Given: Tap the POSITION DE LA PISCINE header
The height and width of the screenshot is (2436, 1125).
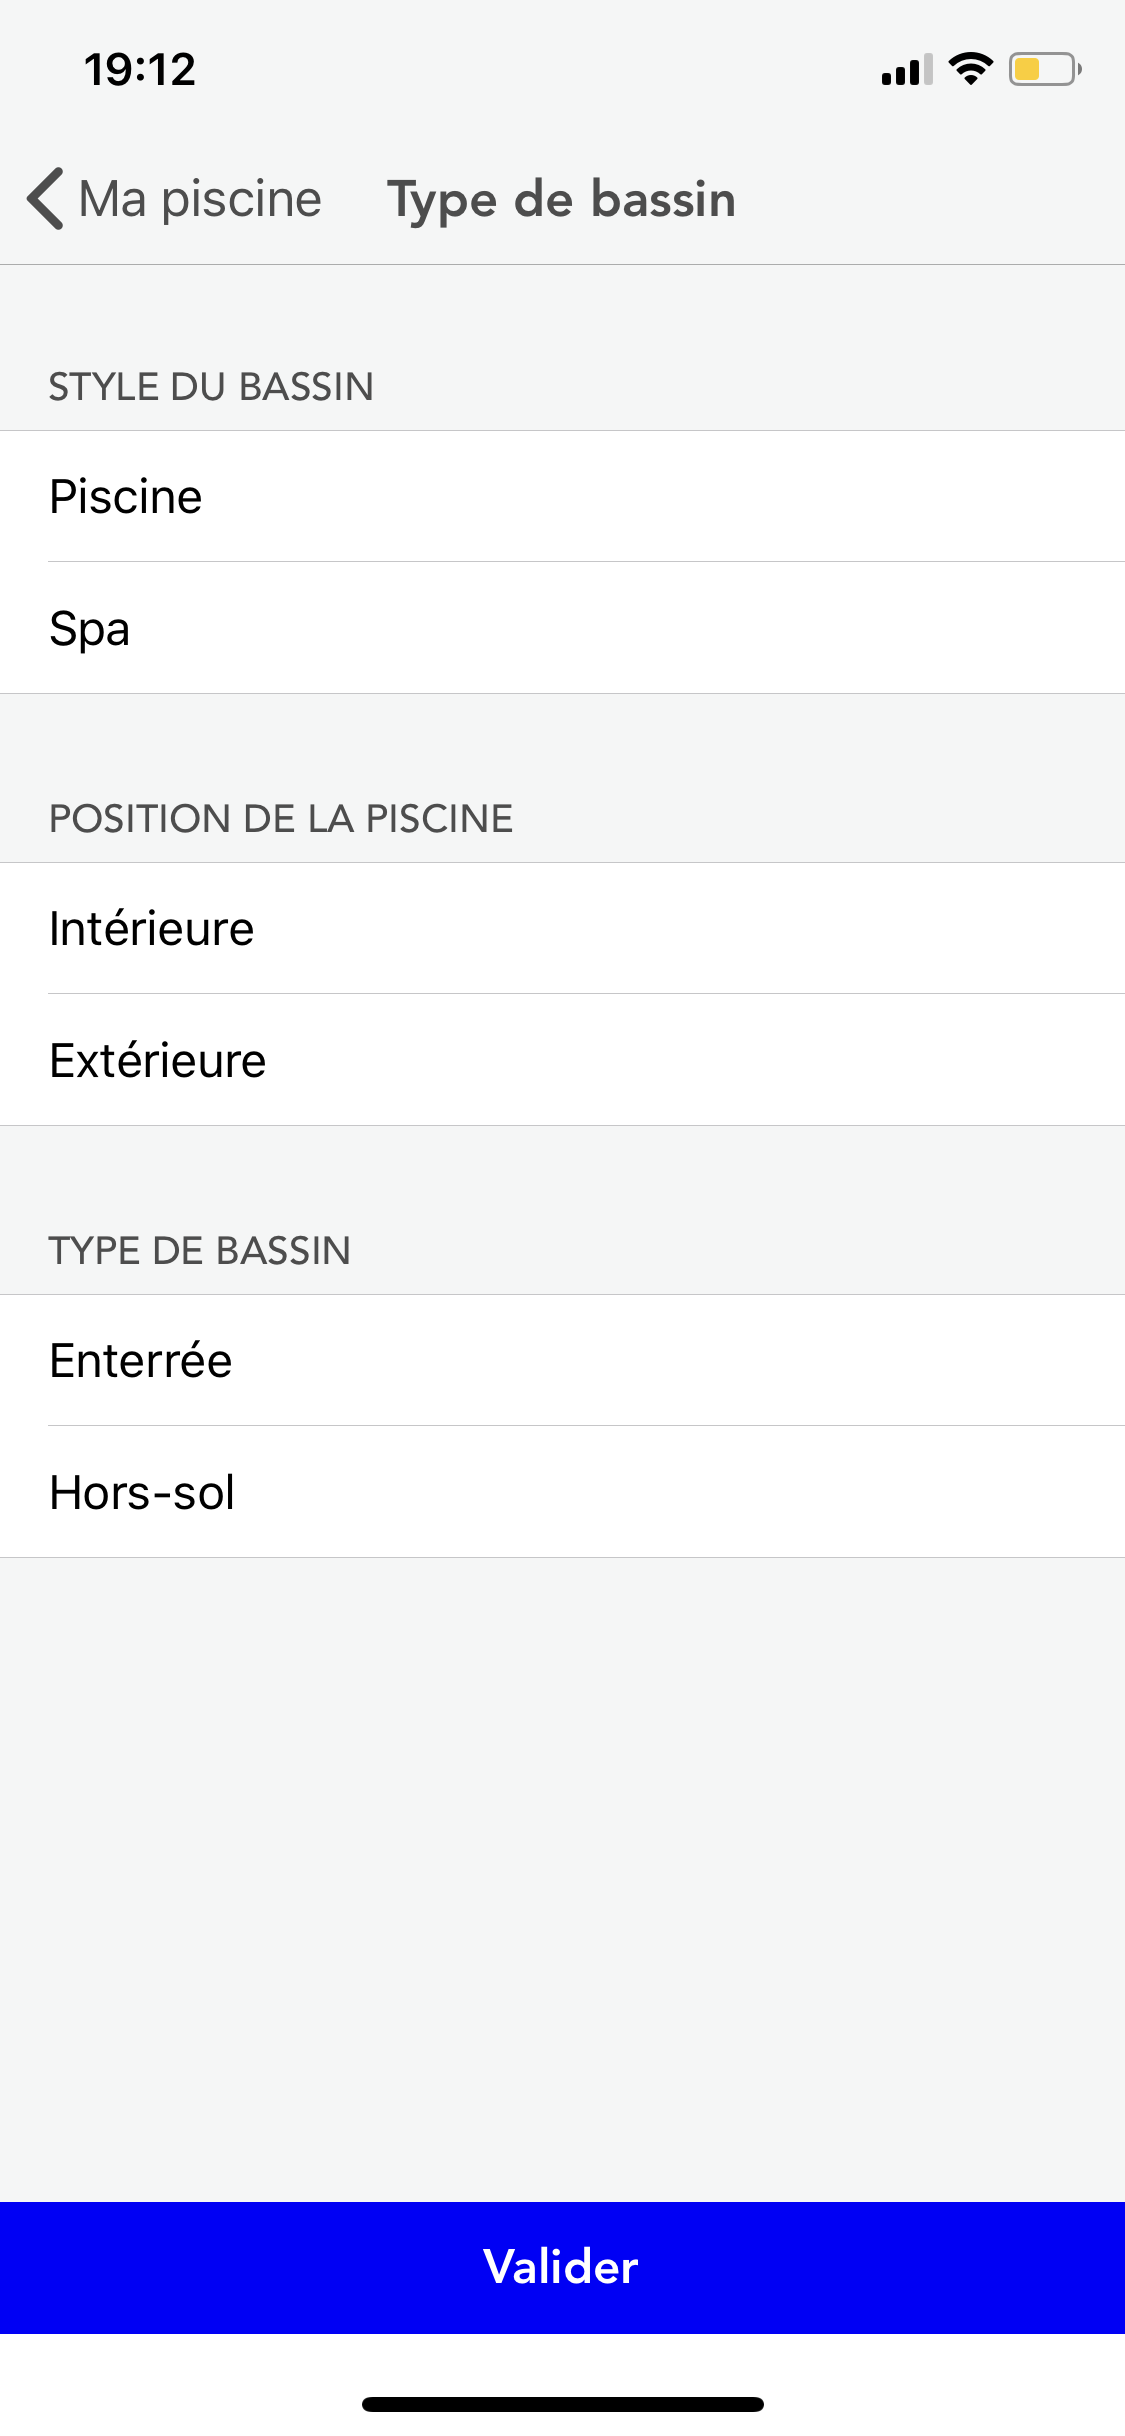Looking at the screenshot, I should pos(281,819).
